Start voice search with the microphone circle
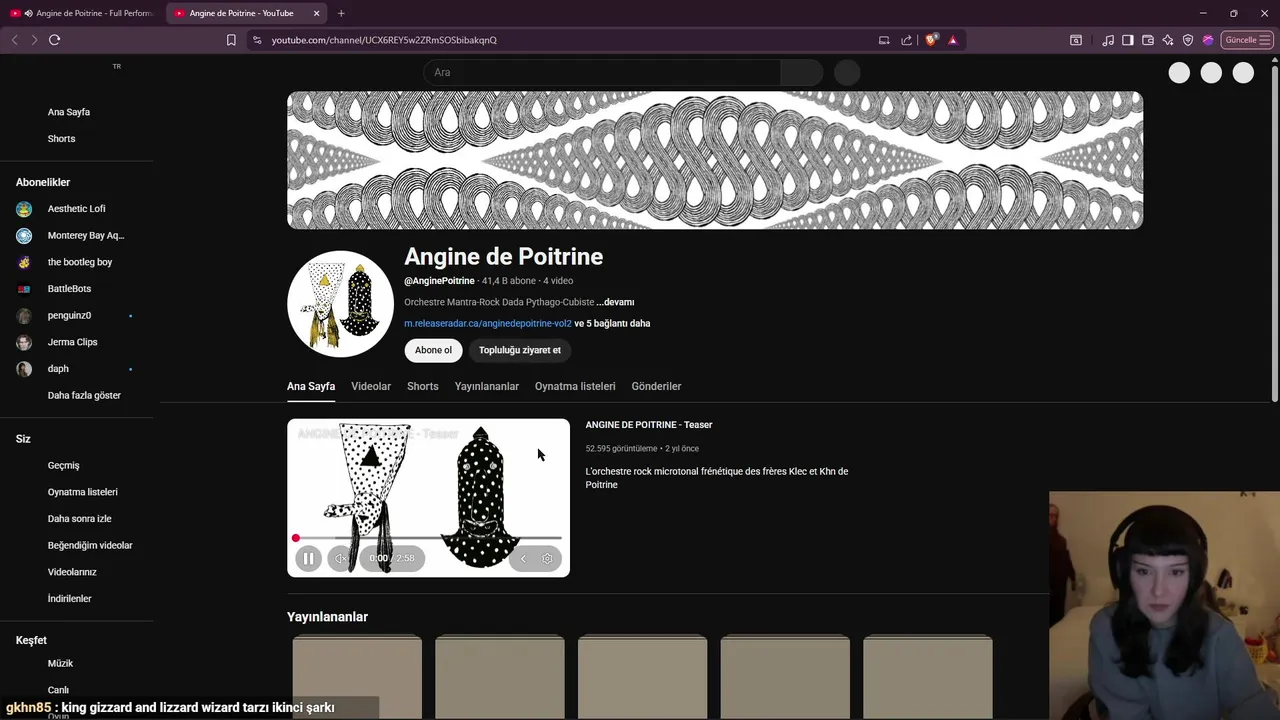1280x720 pixels. pos(847,72)
